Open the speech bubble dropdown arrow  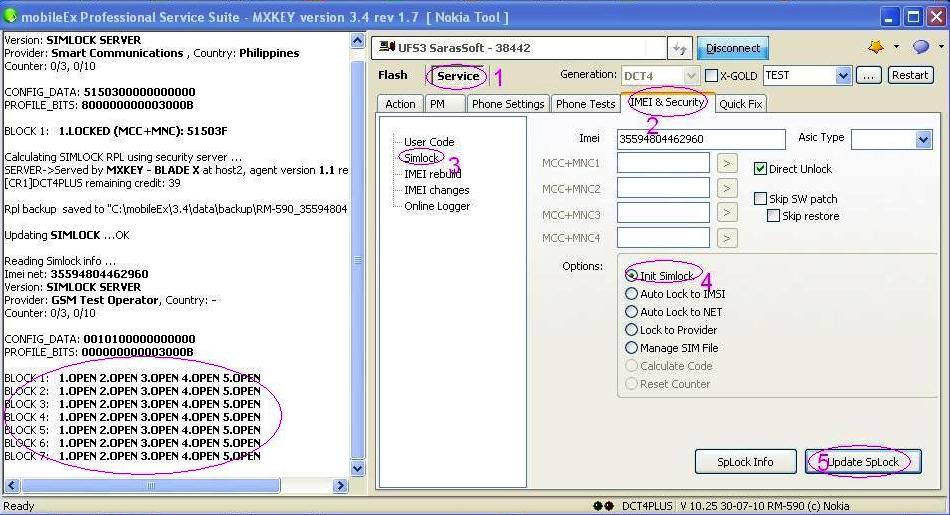click(941, 47)
